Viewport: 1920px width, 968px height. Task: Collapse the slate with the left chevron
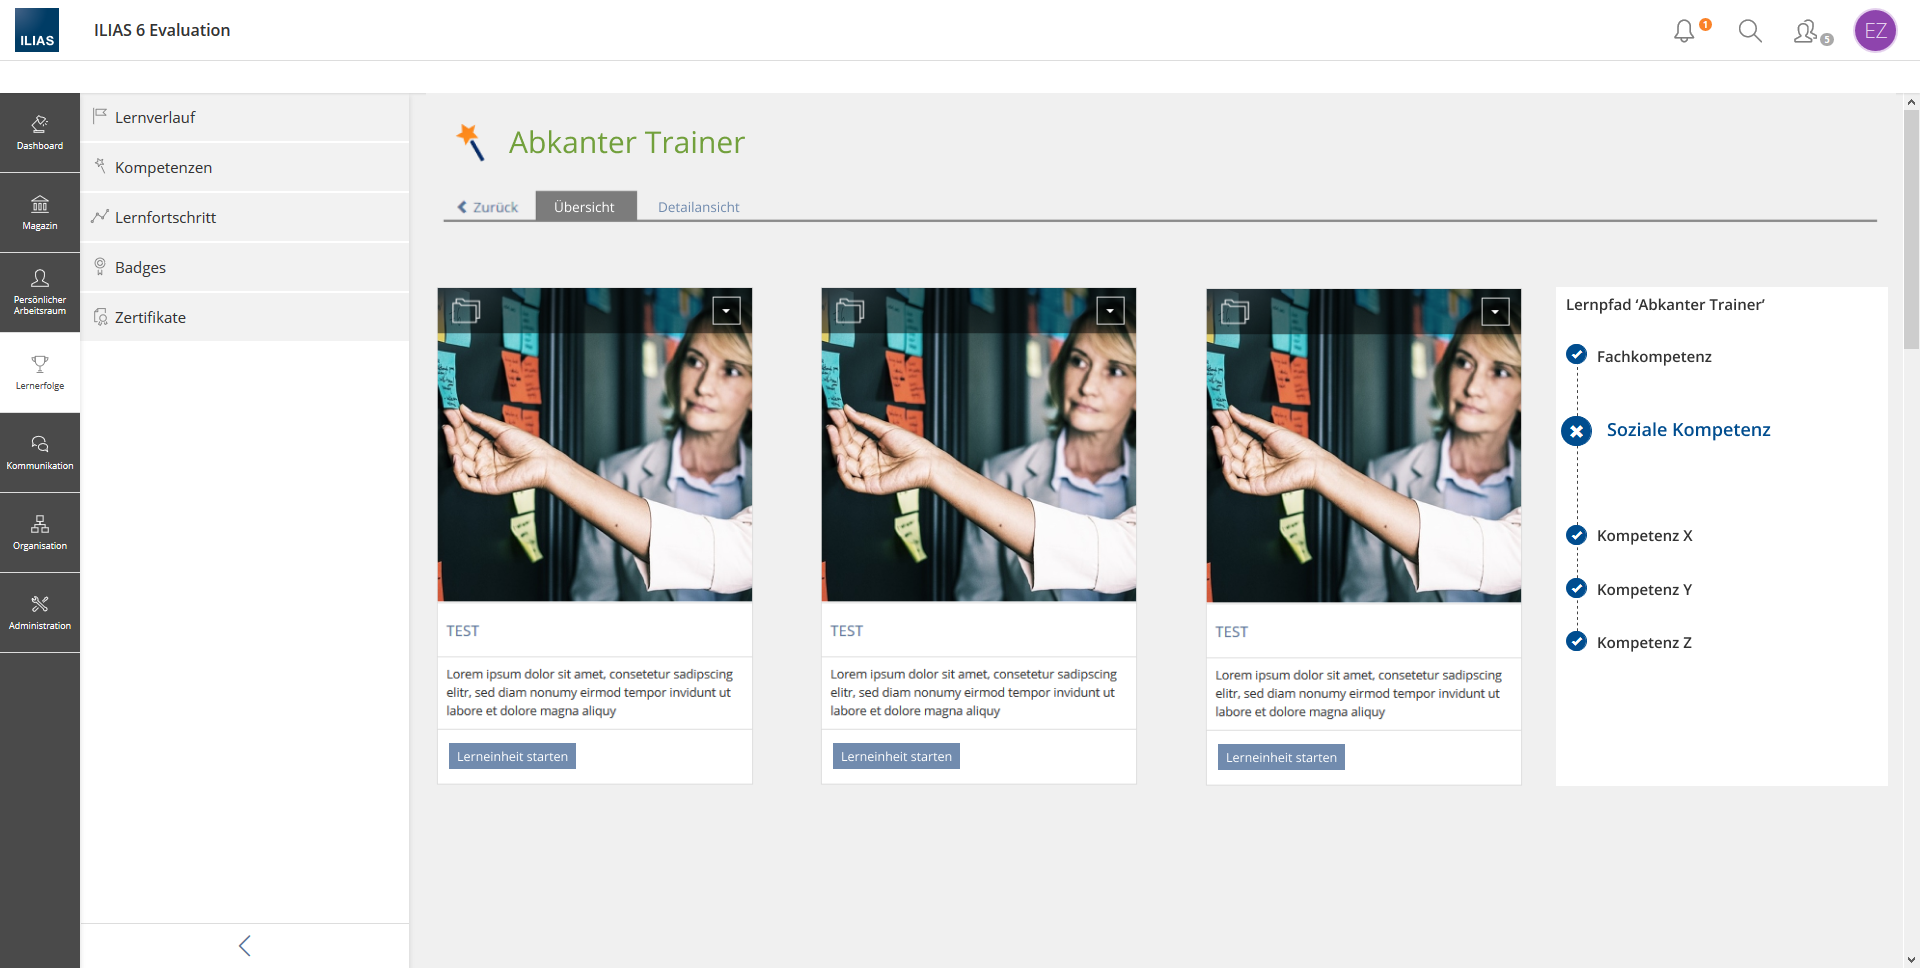[x=245, y=946]
